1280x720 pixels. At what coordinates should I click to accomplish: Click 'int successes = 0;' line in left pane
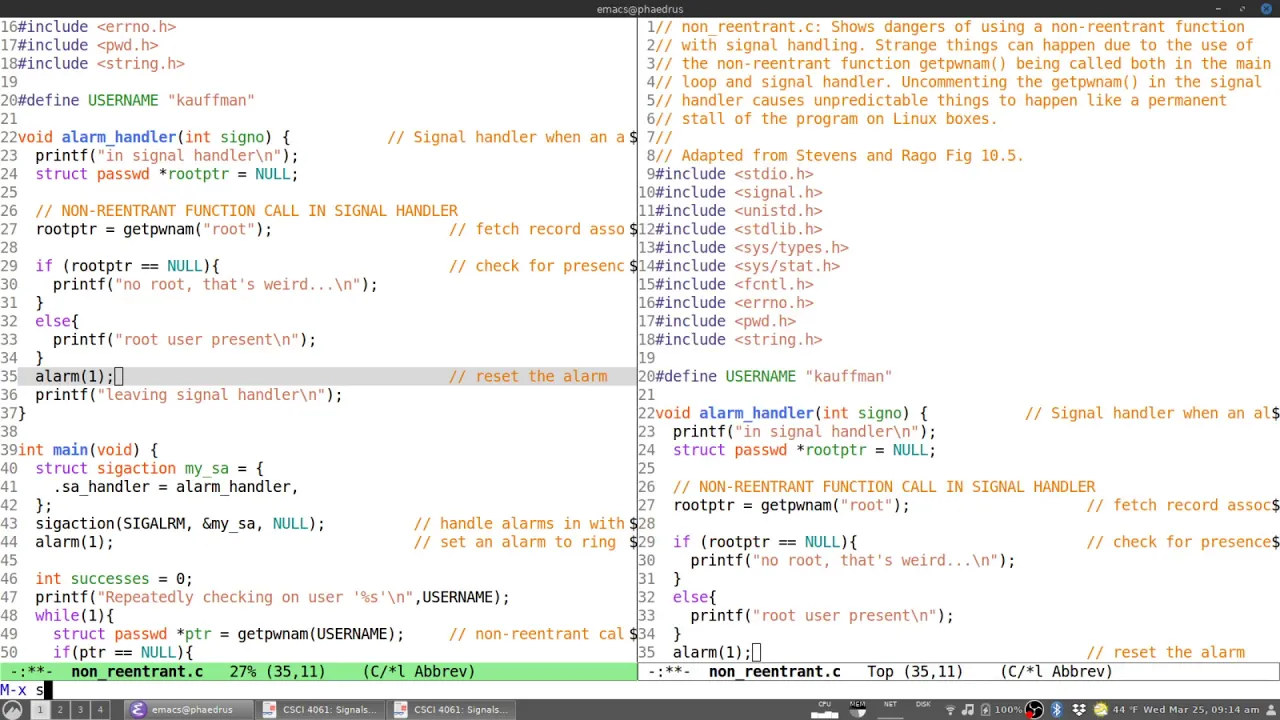click(x=114, y=579)
